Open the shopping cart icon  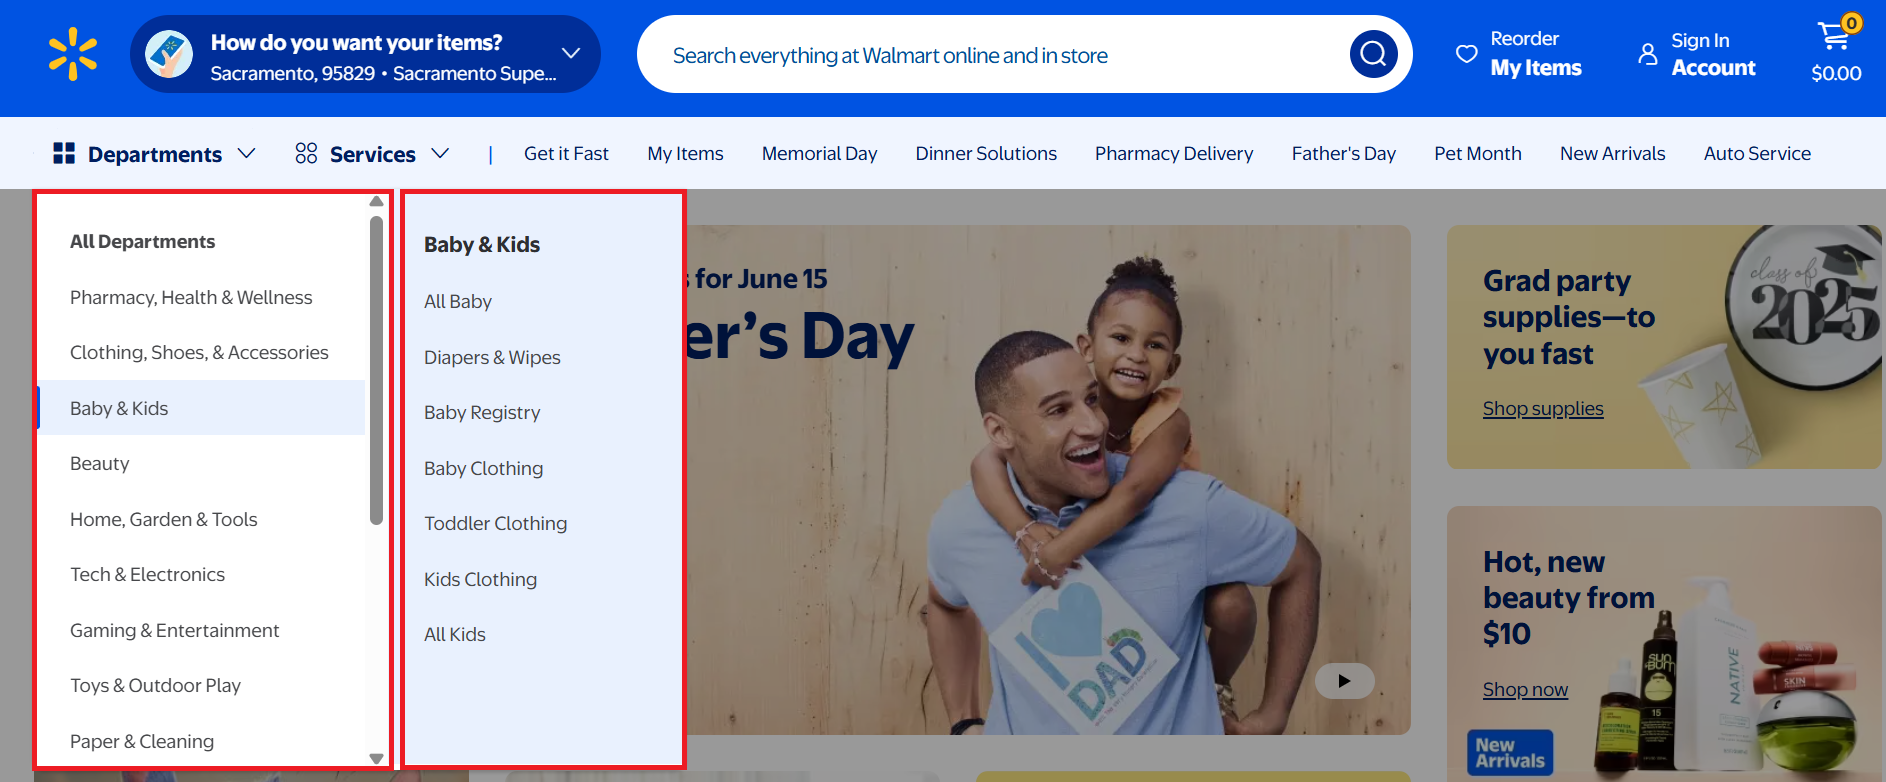tap(1834, 36)
